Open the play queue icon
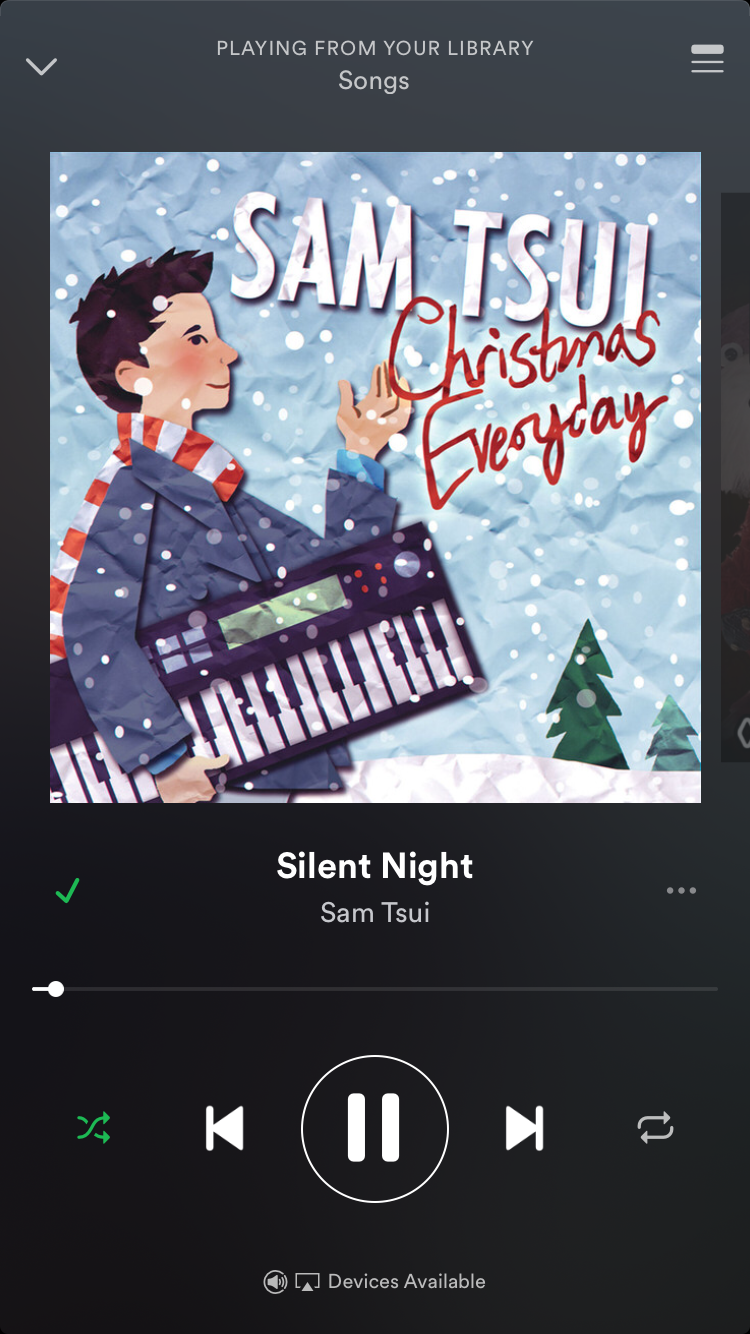750x1334 pixels. click(x=707, y=58)
